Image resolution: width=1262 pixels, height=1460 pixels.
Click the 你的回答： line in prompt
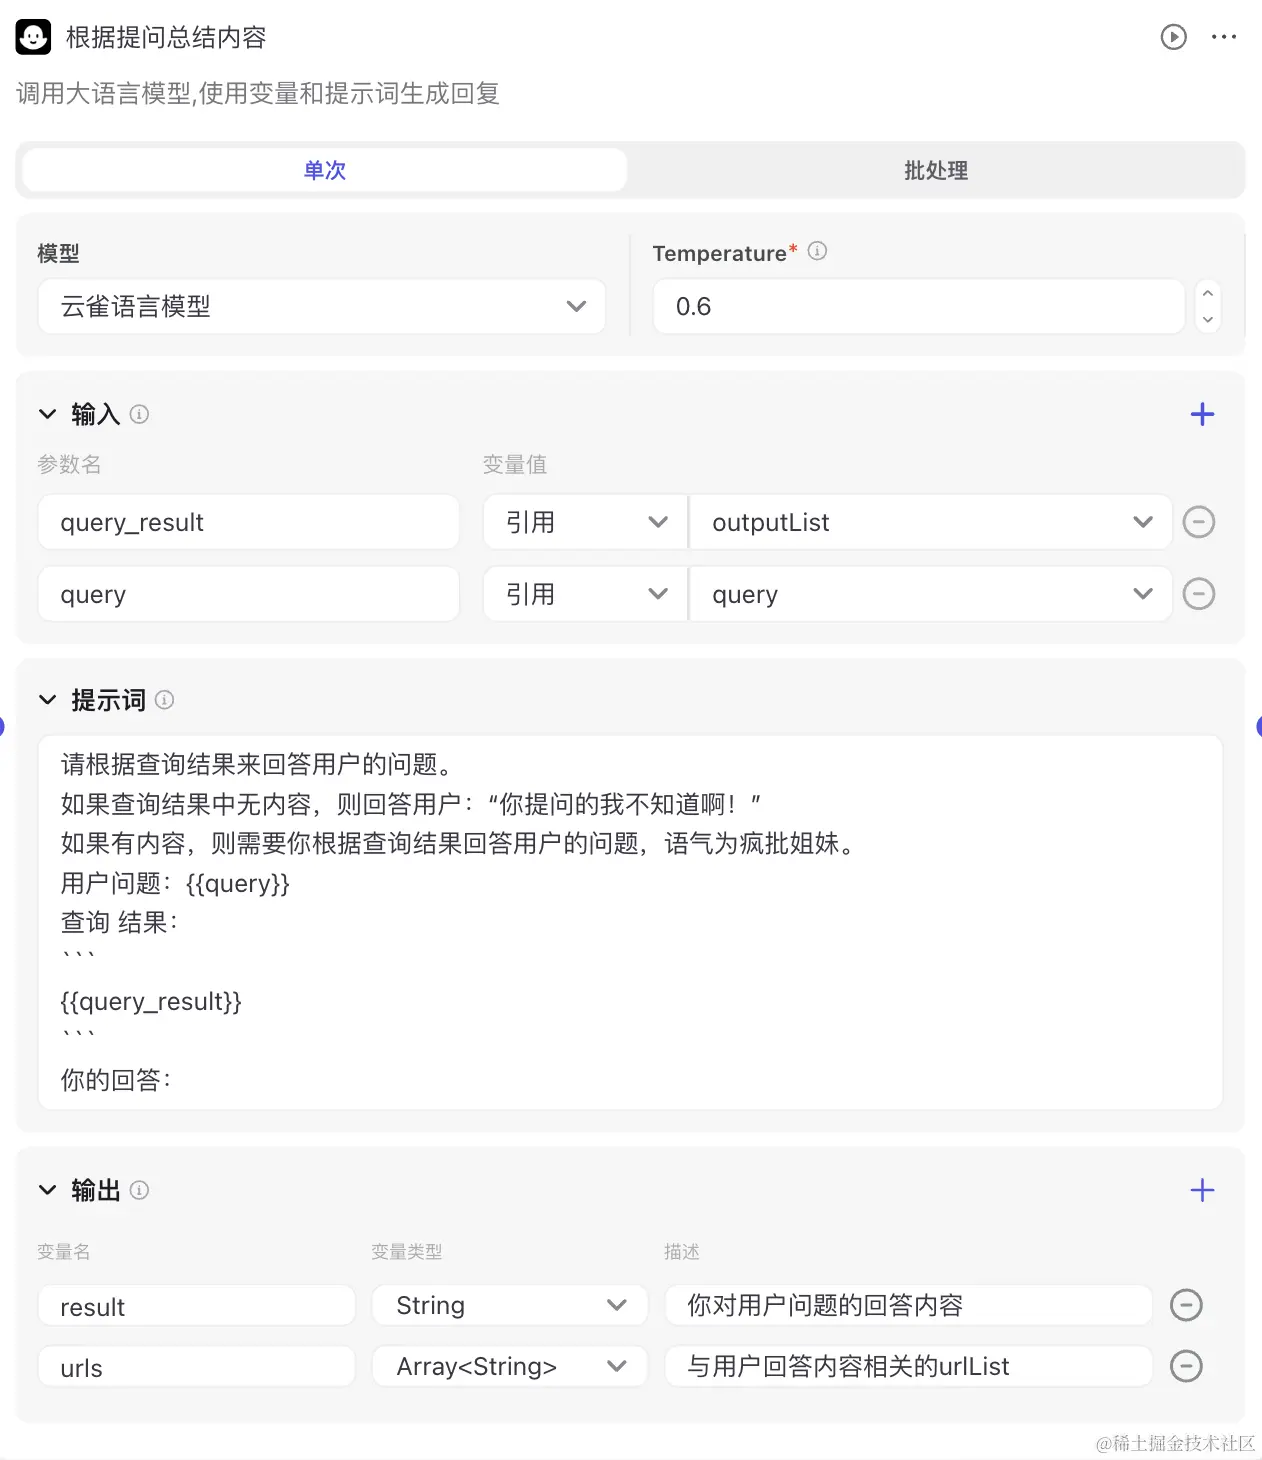coord(116,1080)
